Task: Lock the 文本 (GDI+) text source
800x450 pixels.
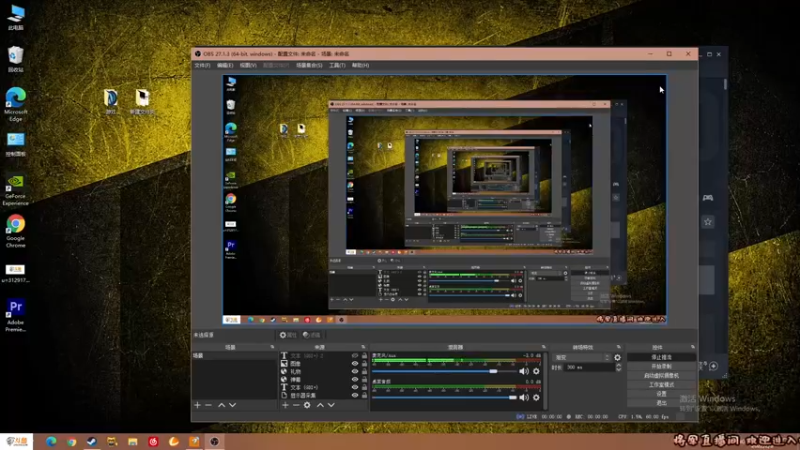Action: (364, 387)
